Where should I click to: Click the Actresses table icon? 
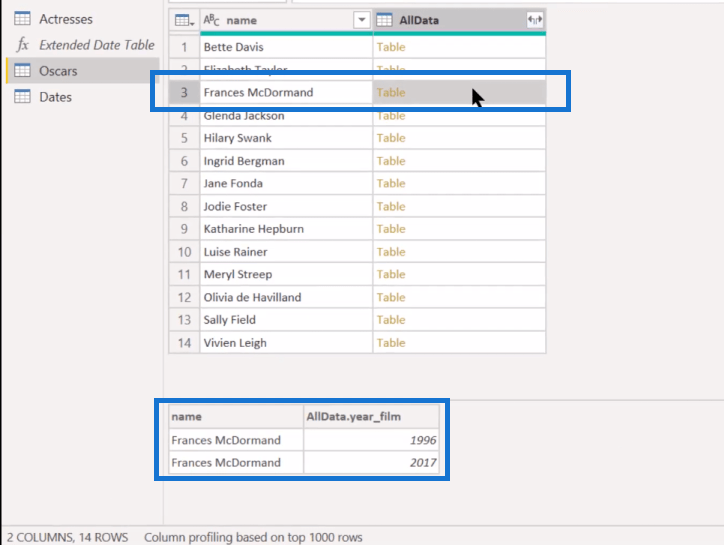point(22,19)
